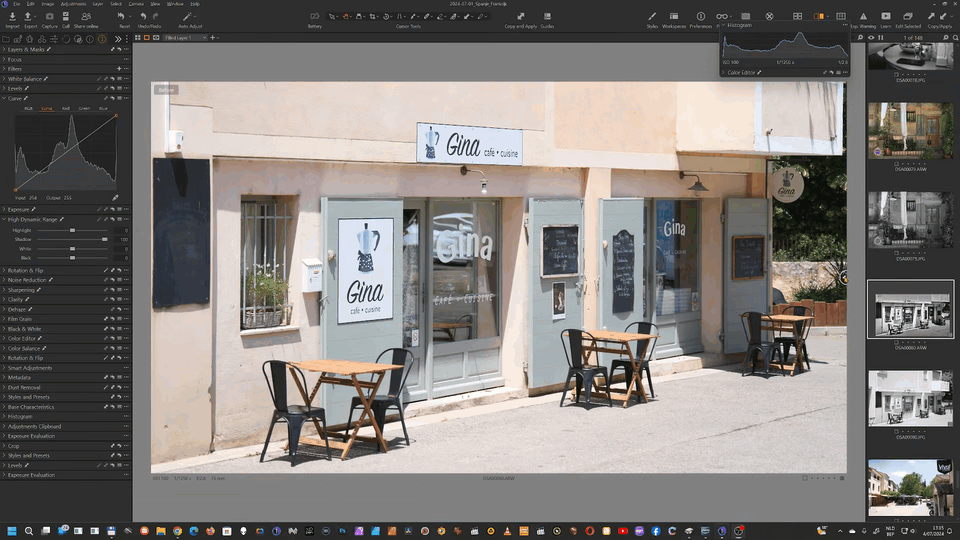Click the Undo arrow
The height and width of the screenshot is (540, 960).
pyautogui.click(x=143, y=17)
